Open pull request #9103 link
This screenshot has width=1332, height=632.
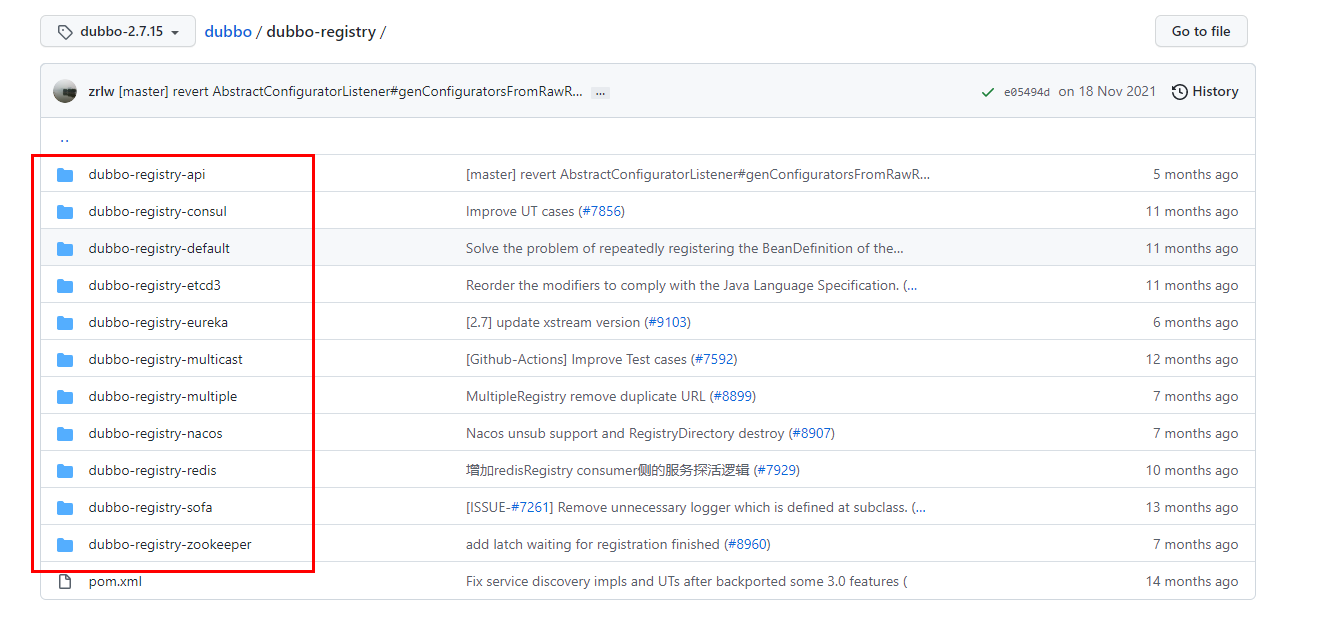pyautogui.click(x=667, y=322)
